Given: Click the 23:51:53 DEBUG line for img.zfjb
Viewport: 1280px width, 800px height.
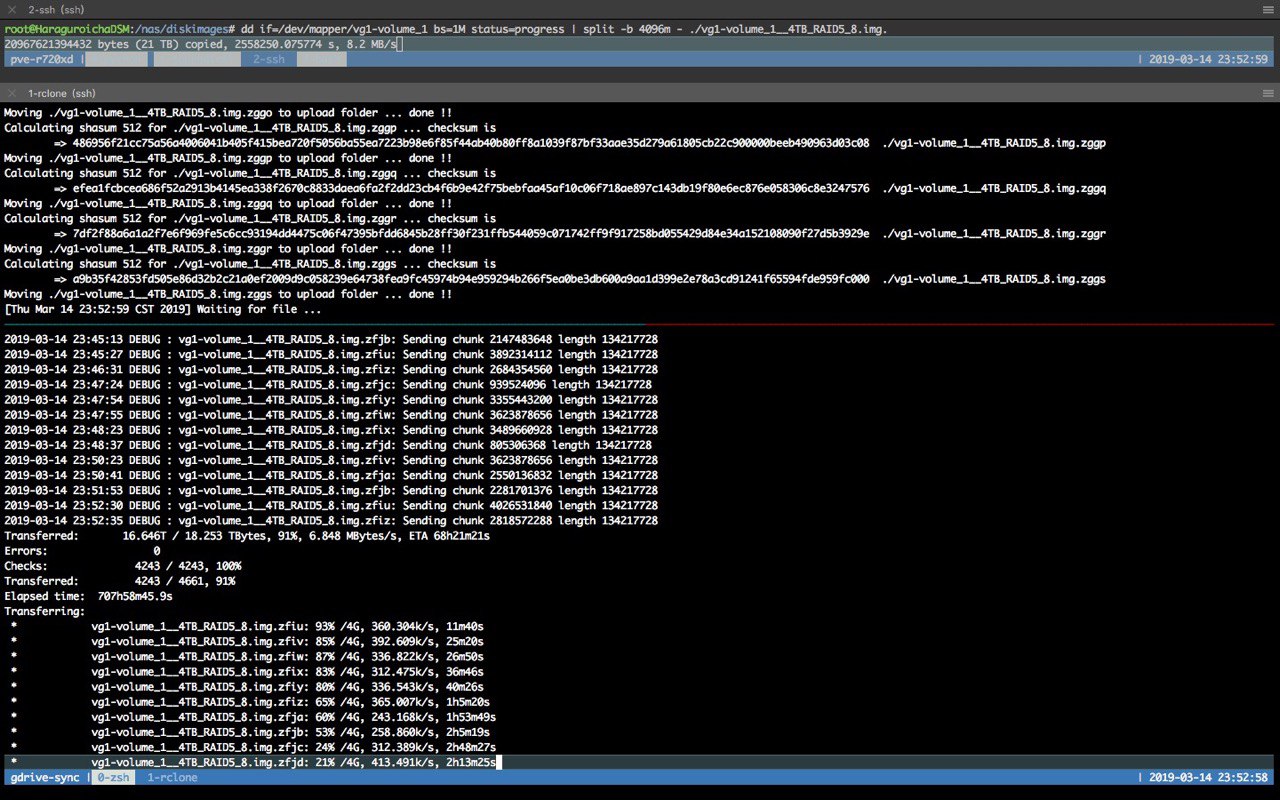Looking at the screenshot, I should pos(331,490).
